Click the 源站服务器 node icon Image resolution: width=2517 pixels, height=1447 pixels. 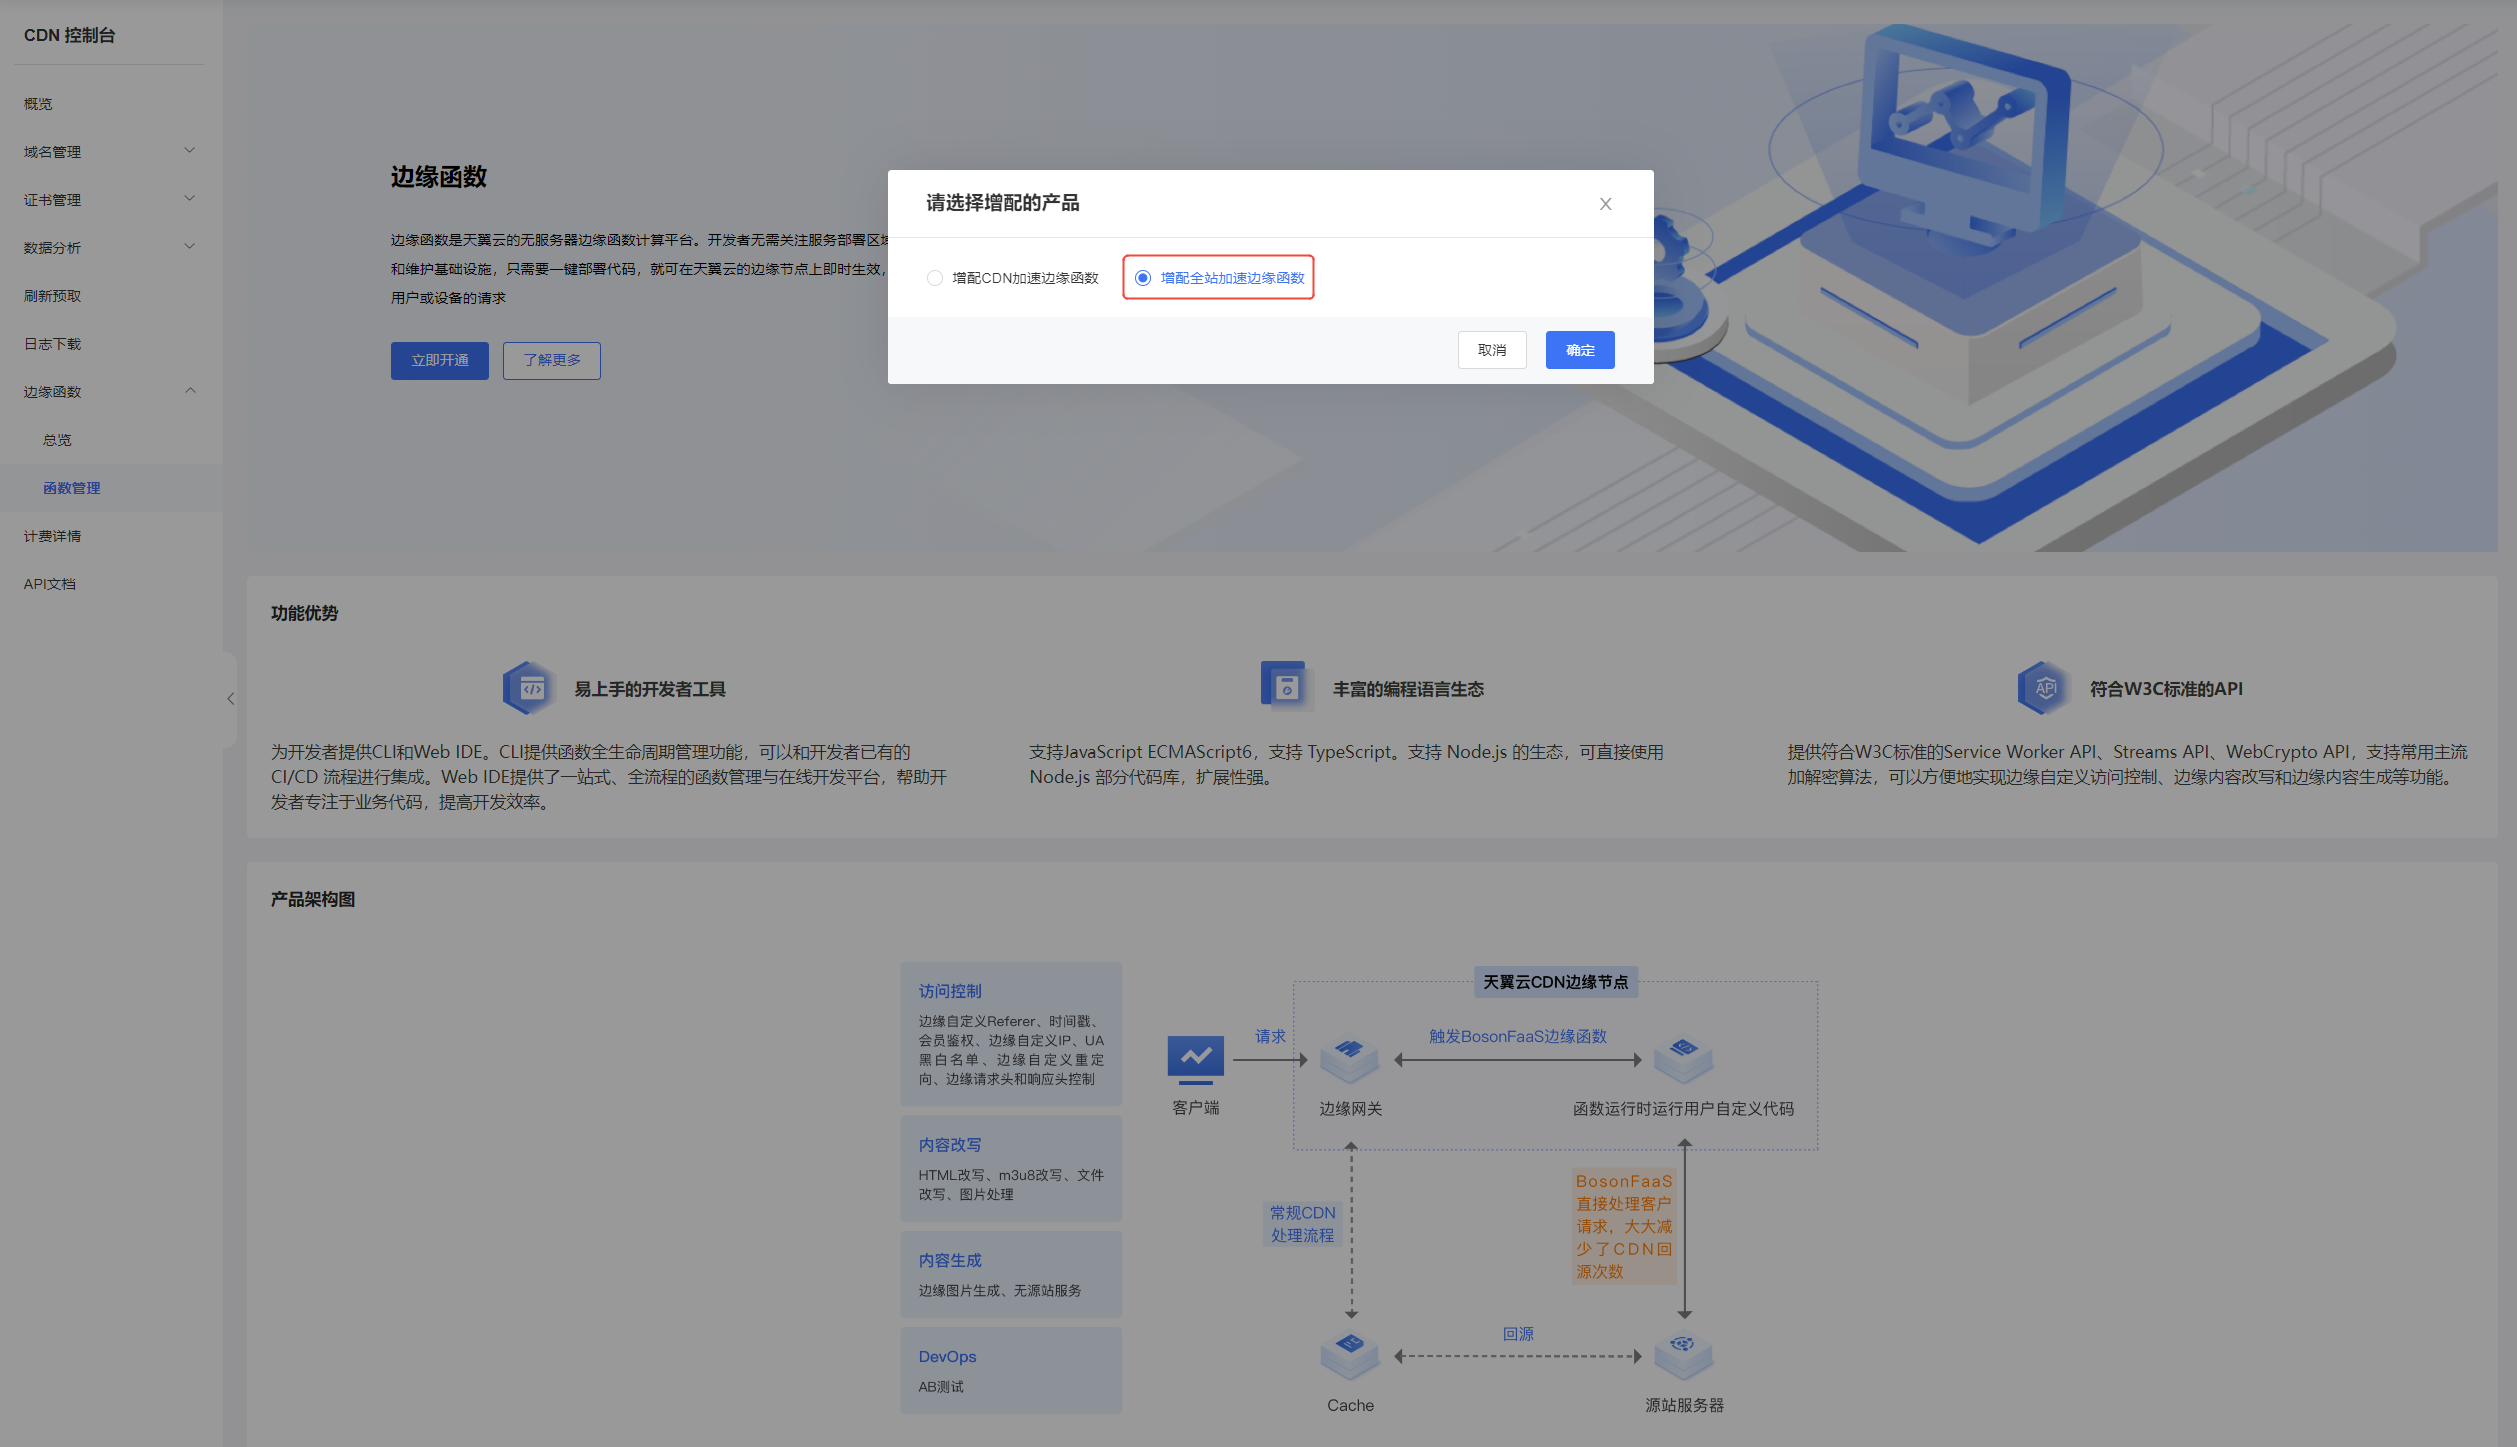pyautogui.click(x=1684, y=1357)
